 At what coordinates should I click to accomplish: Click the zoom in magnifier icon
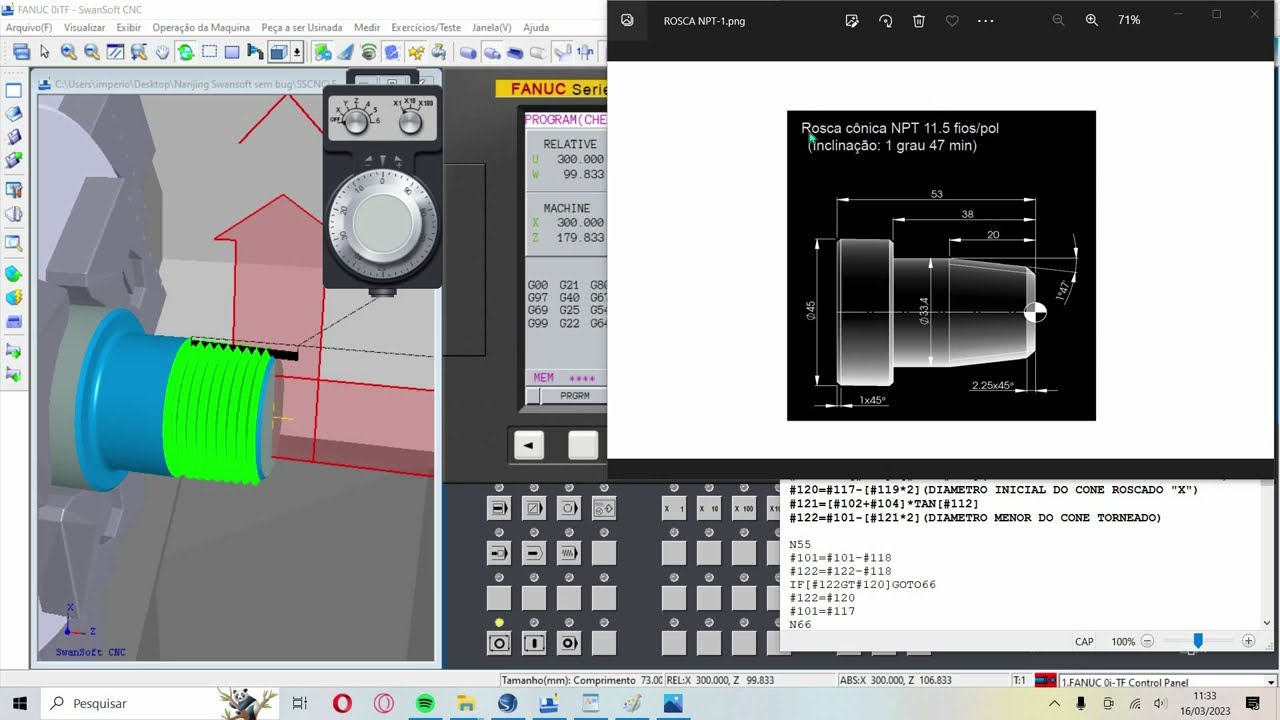(68, 52)
